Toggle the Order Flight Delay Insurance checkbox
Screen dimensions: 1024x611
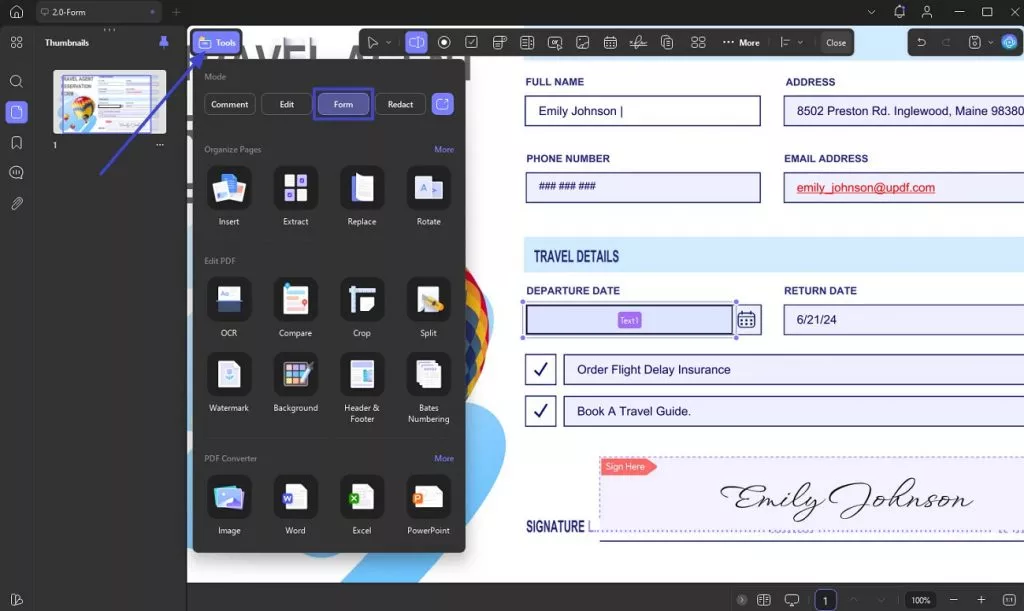point(540,369)
